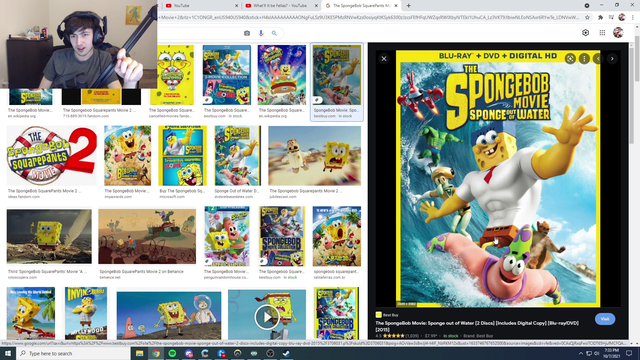Screen dimensions: 640x360
Task: Close the YouTube tab
Action: pyautogui.click(x=237, y=6)
